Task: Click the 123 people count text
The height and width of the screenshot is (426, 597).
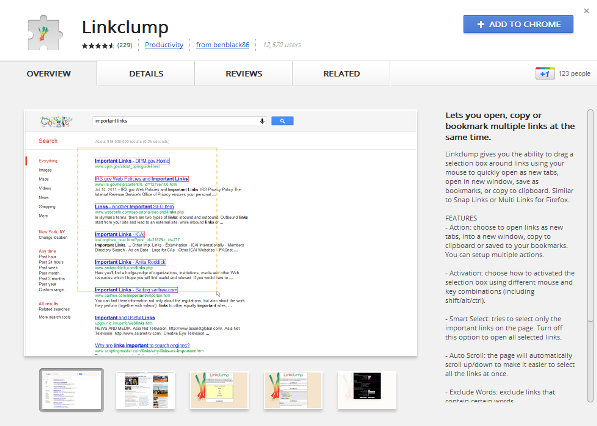Action: pos(574,73)
